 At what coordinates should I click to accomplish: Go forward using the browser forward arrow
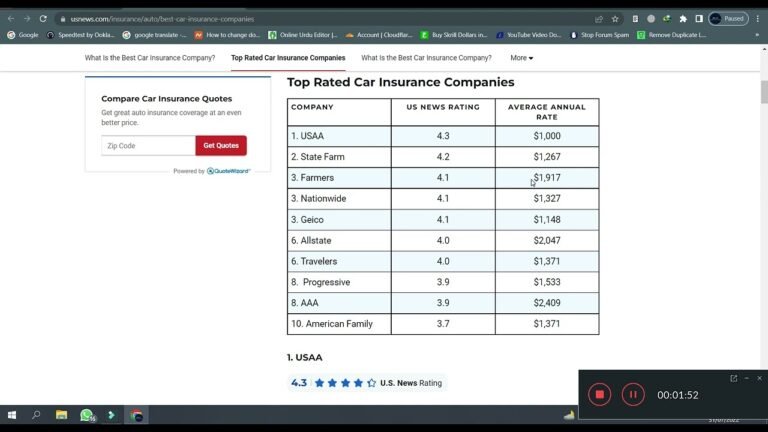(x=27, y=19)
